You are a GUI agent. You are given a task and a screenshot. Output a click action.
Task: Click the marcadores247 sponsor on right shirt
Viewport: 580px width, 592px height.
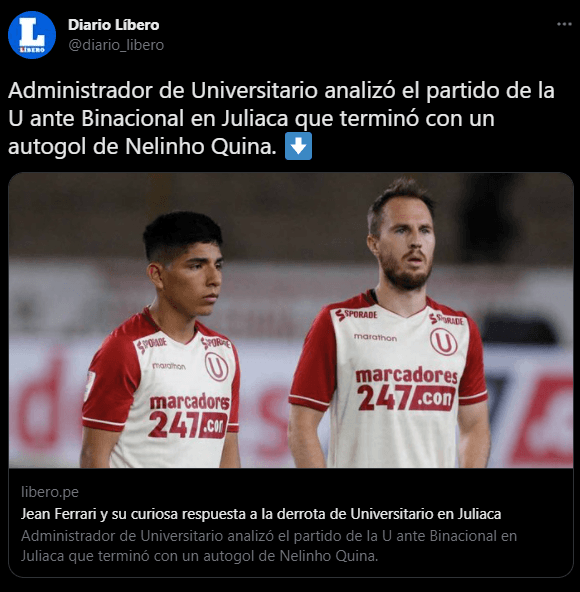tap(406, 390)
